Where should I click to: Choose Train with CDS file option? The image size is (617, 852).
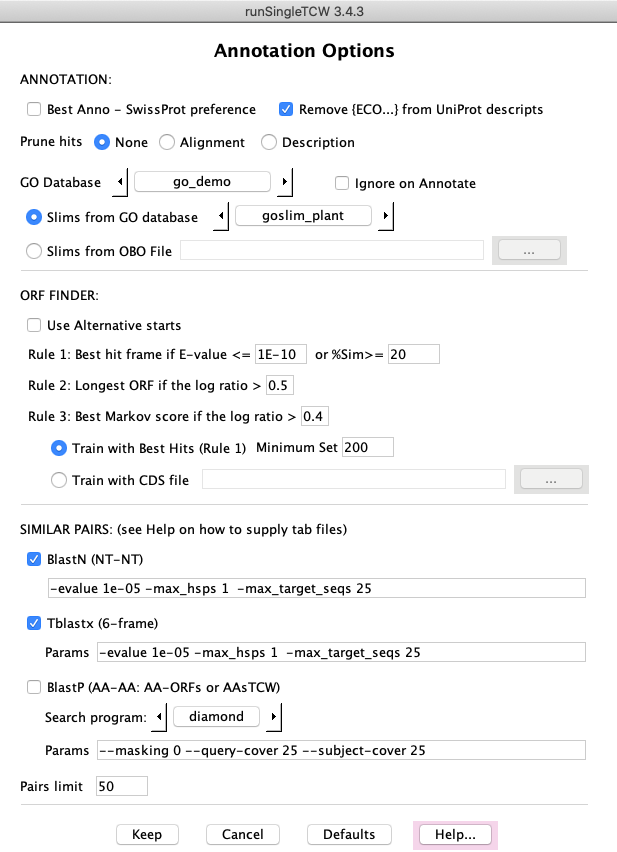(59, 481)
